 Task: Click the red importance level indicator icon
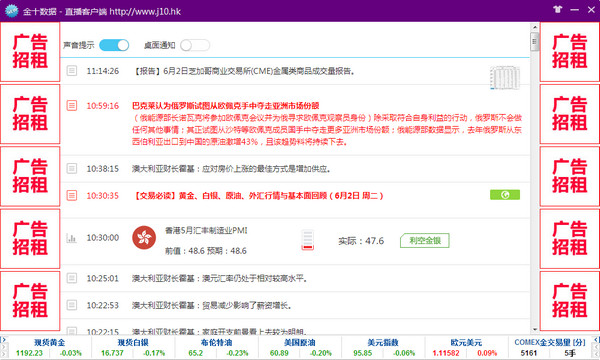click(307, 240)
